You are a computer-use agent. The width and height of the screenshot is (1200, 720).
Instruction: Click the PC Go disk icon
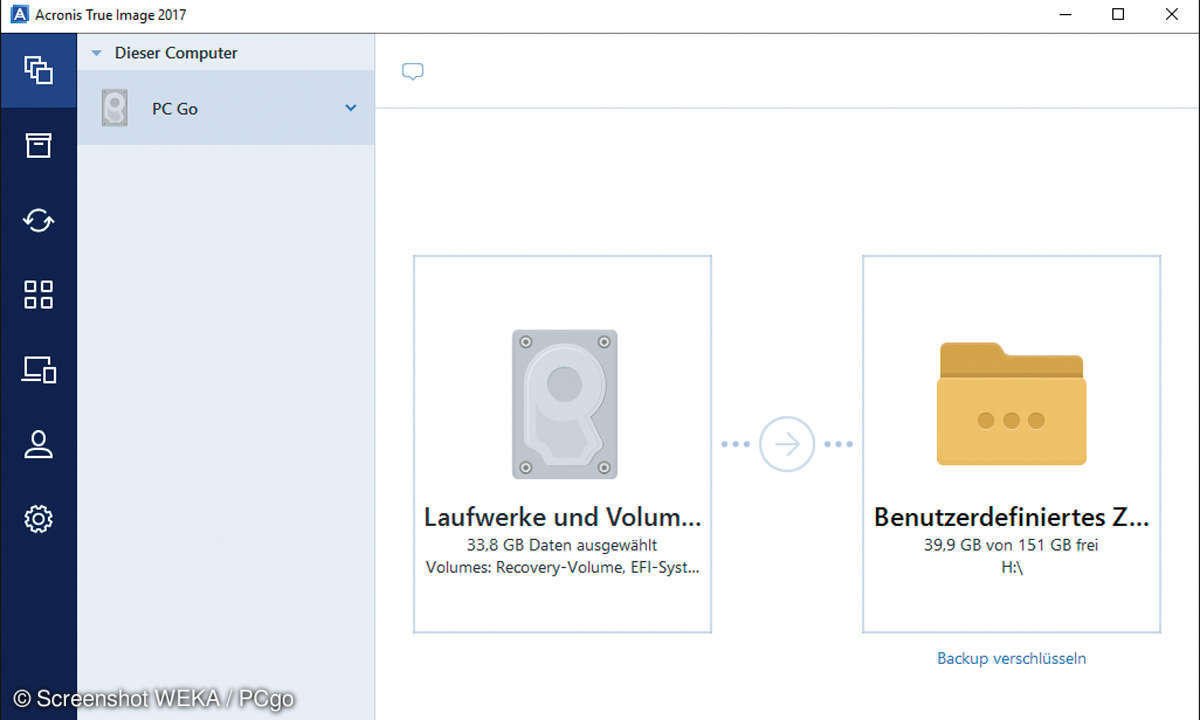pos(115,108)
